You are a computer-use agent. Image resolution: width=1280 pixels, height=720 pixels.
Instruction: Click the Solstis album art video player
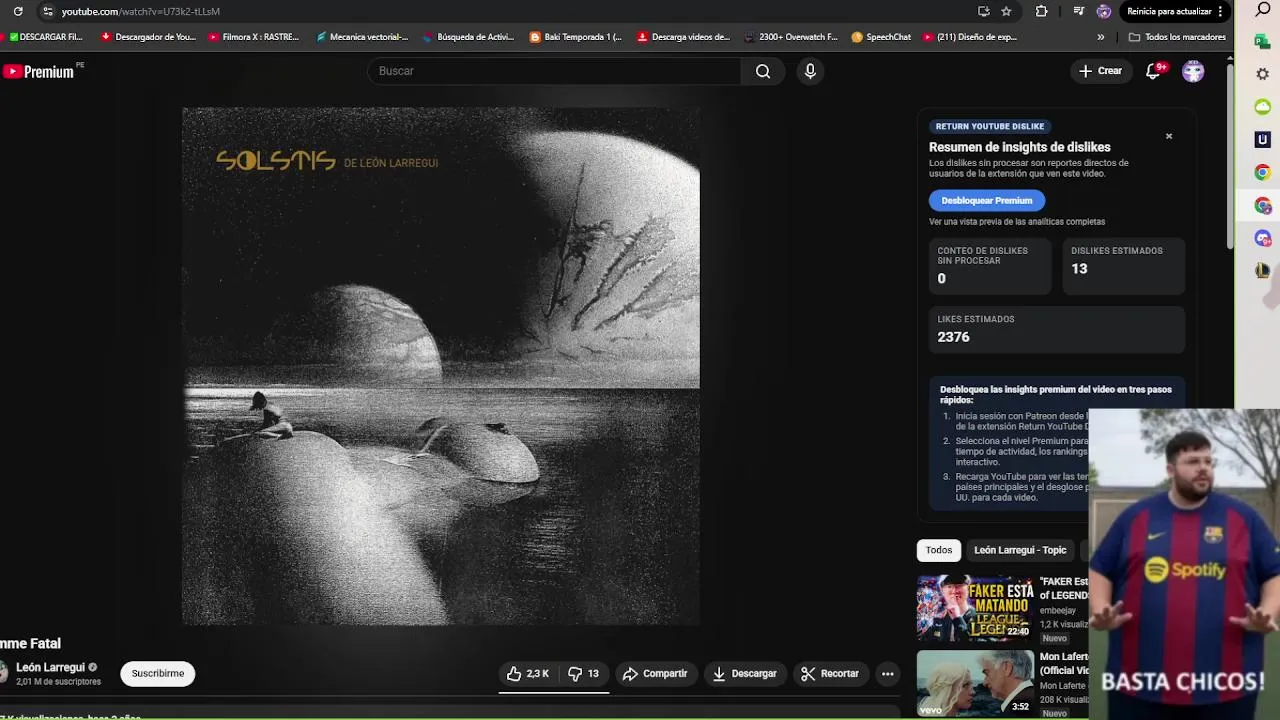point(441,366)
